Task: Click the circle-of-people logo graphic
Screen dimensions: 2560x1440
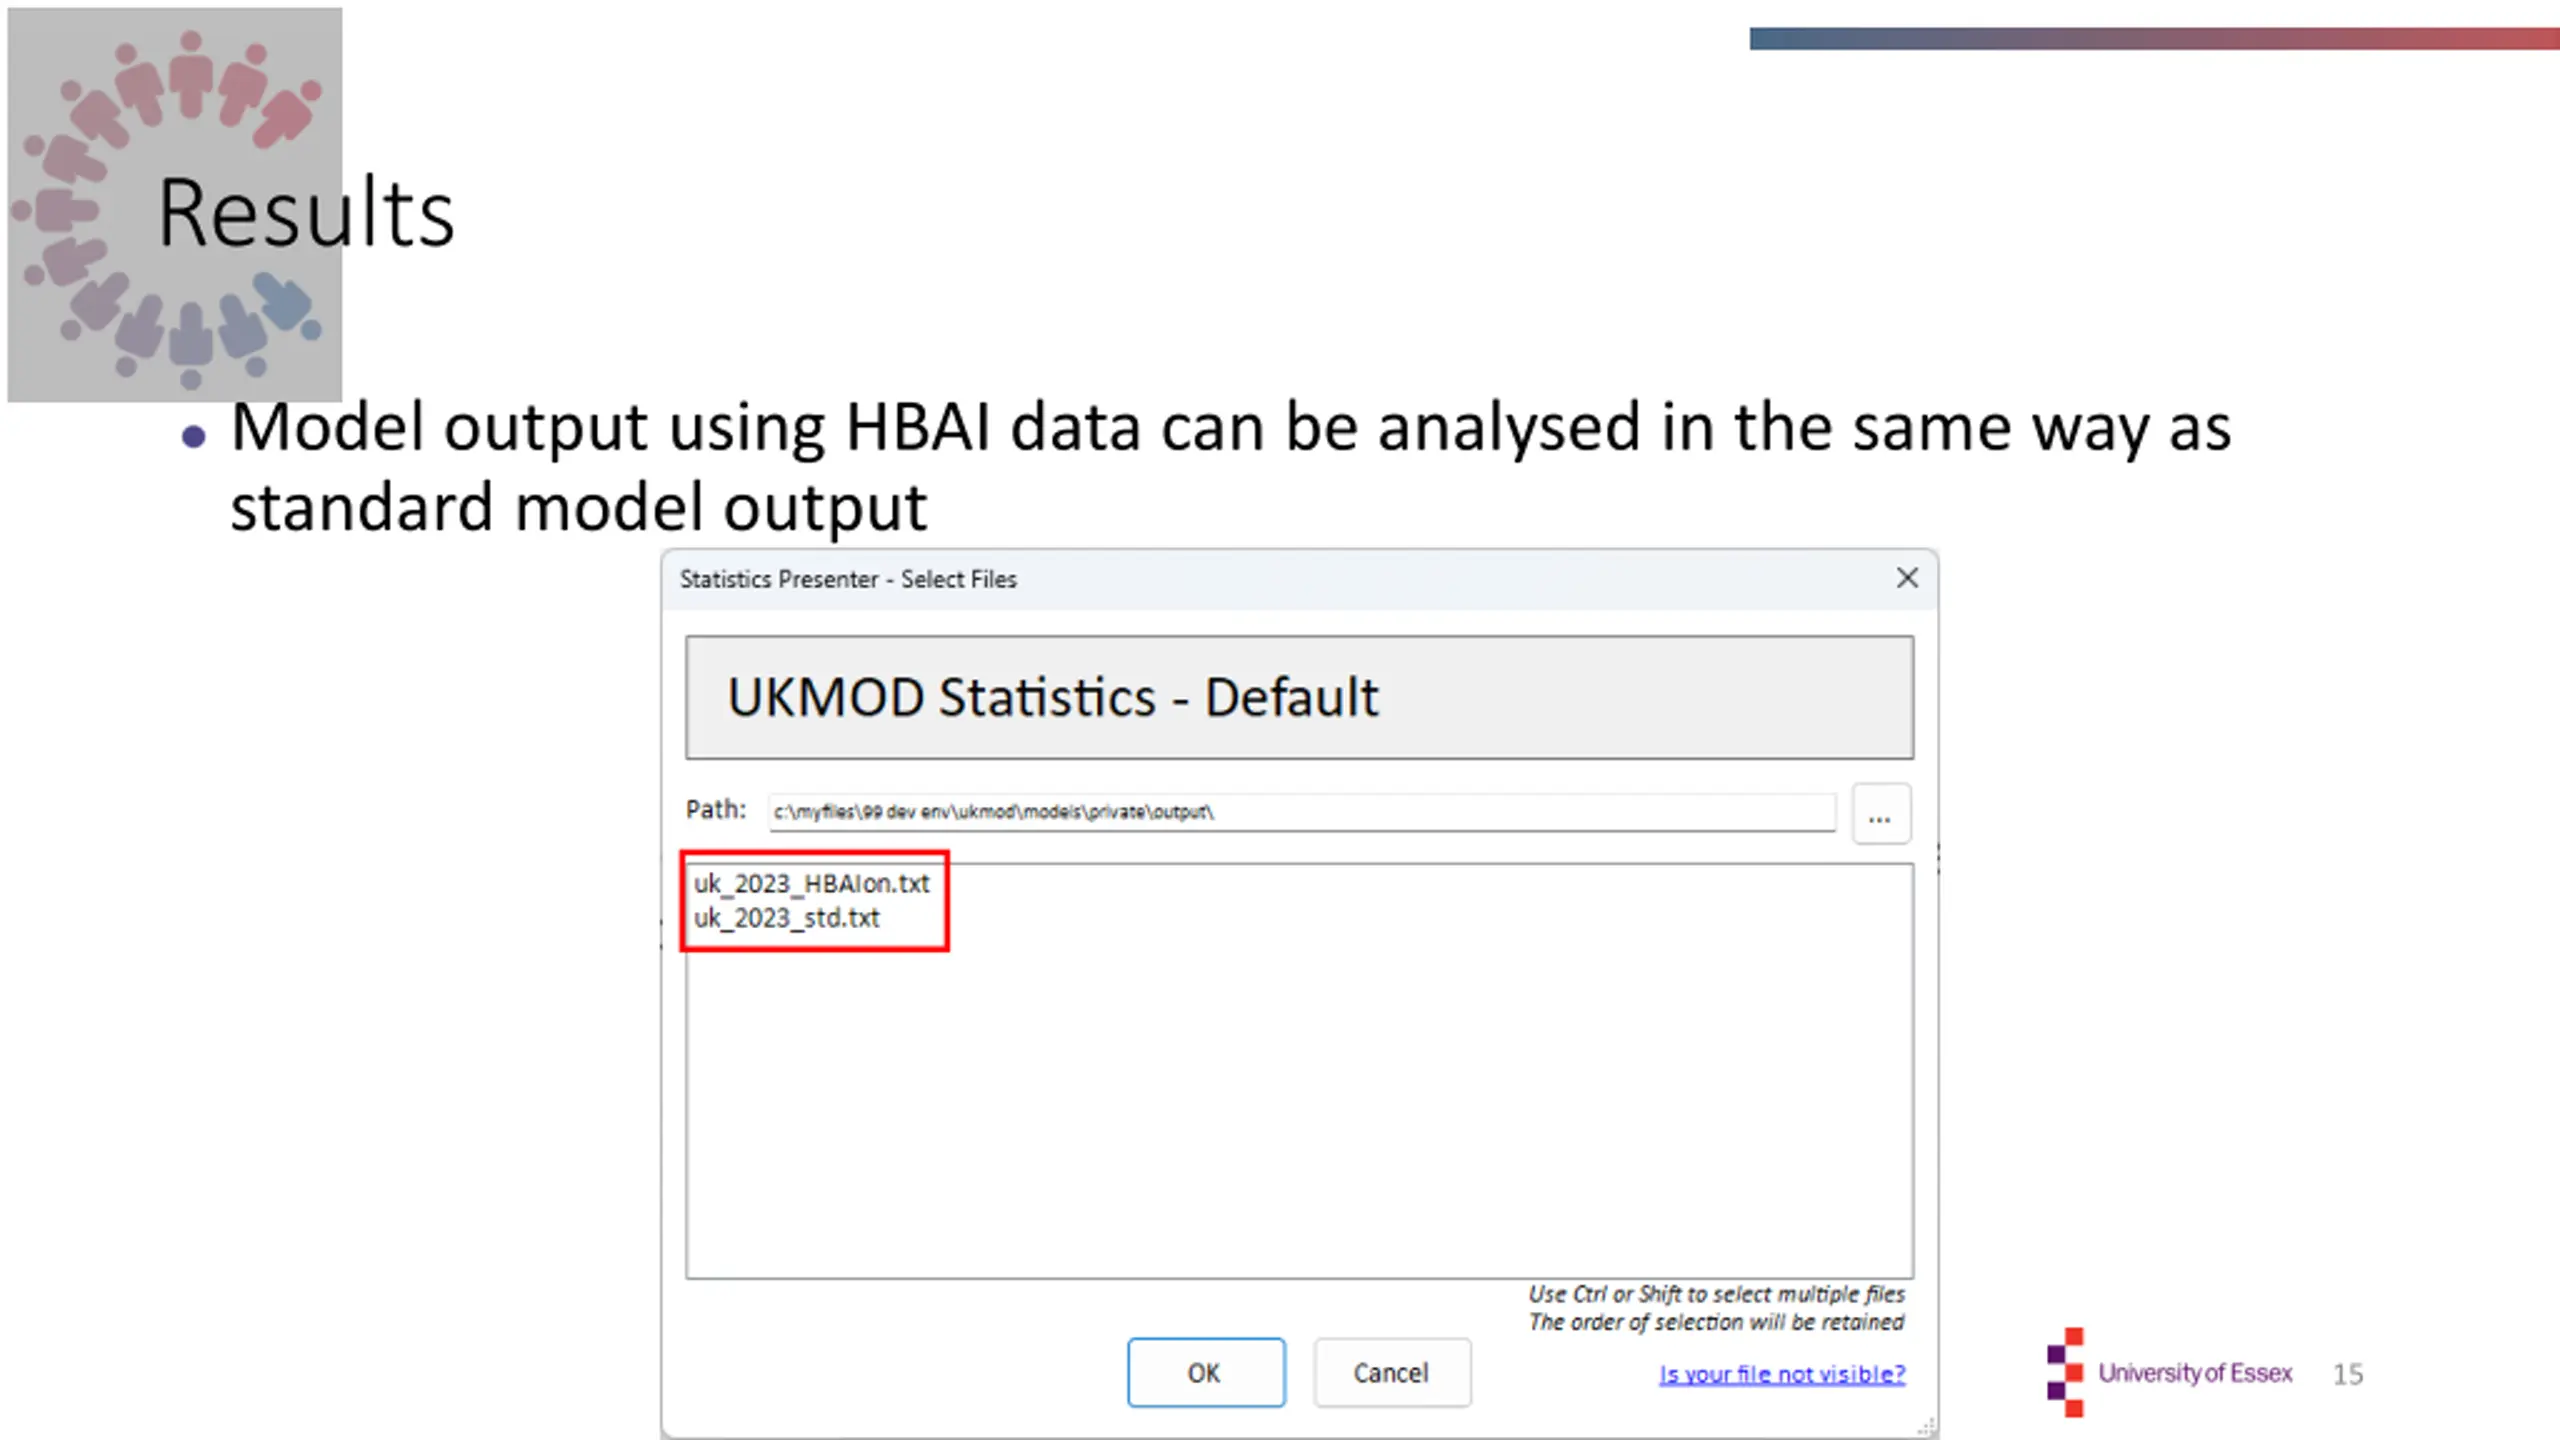Action: (x=174, y=205)
